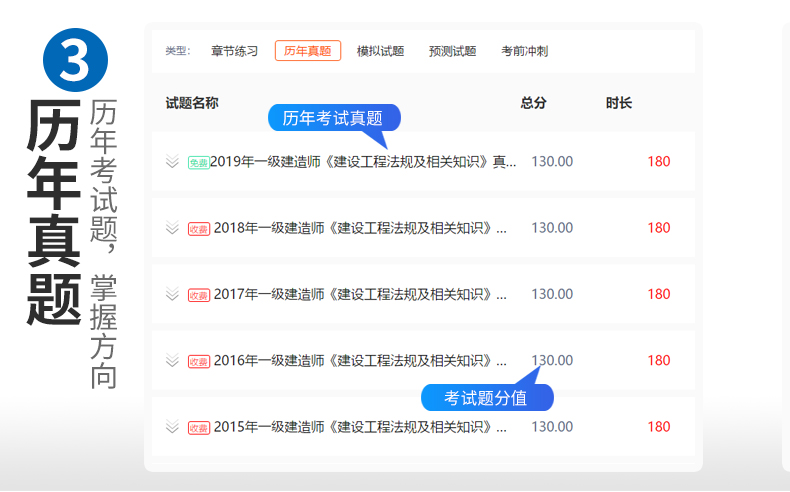Click the red 收费 badge on 2015 exam
Screen dimensions: 790x492
click(199, 428)
